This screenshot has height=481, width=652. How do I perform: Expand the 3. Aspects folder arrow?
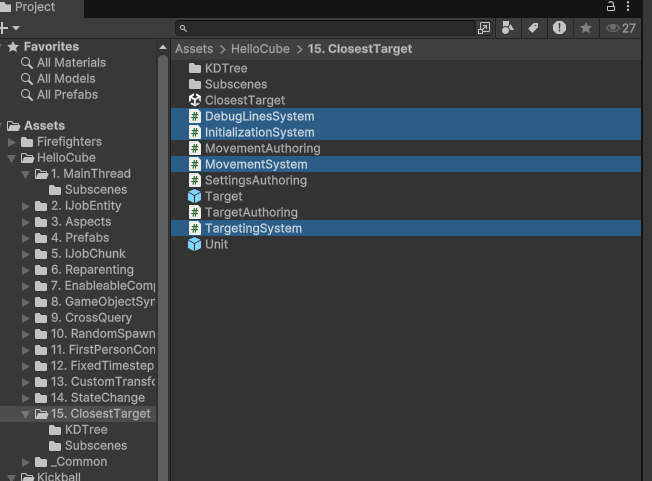point(26,222)
